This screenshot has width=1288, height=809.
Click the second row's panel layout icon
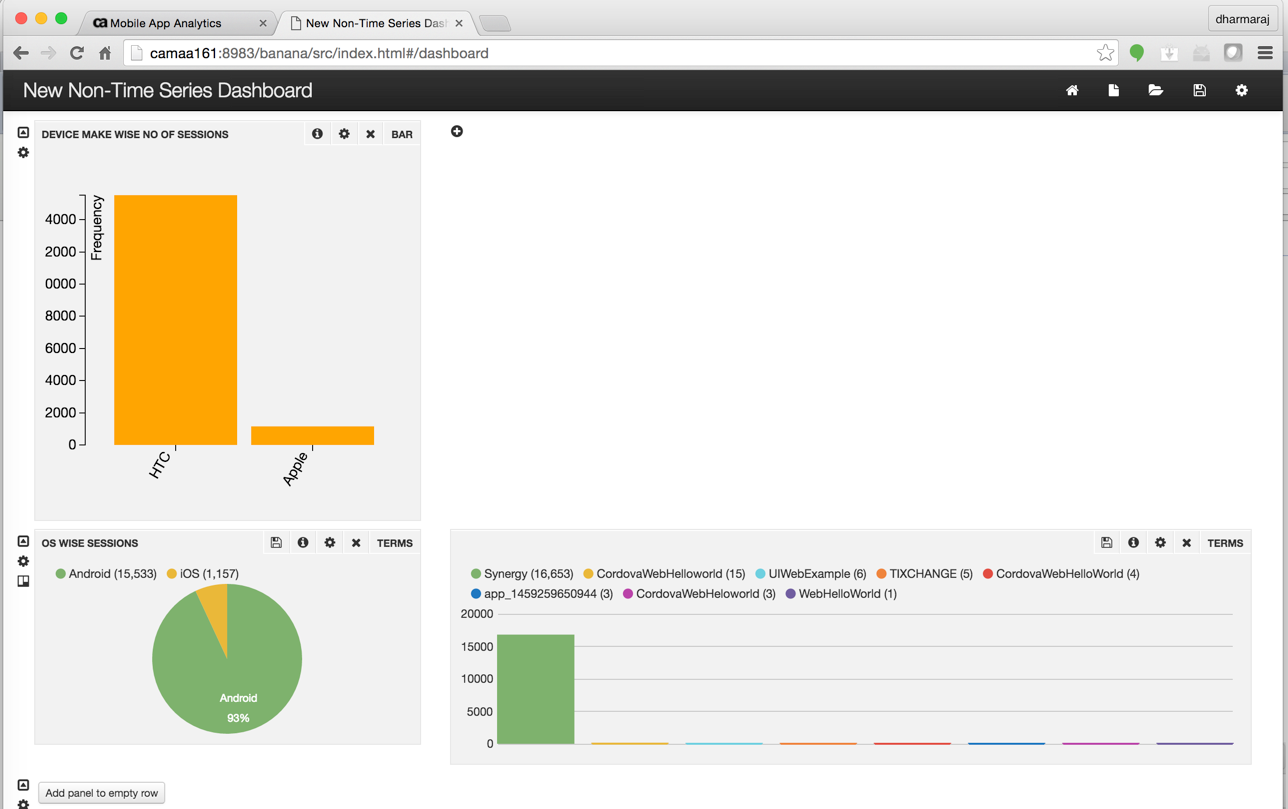[x=23, y=581]
